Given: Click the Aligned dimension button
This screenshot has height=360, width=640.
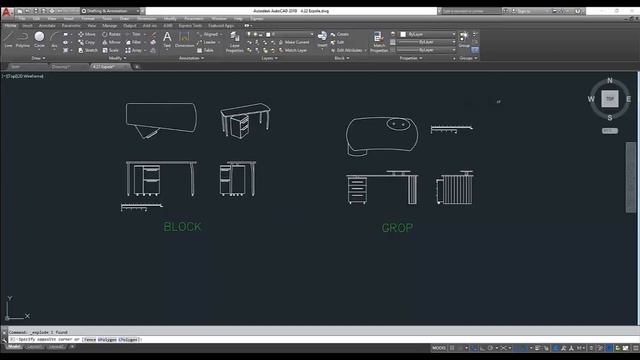Looking at the screenshot, I should point(208,34).
